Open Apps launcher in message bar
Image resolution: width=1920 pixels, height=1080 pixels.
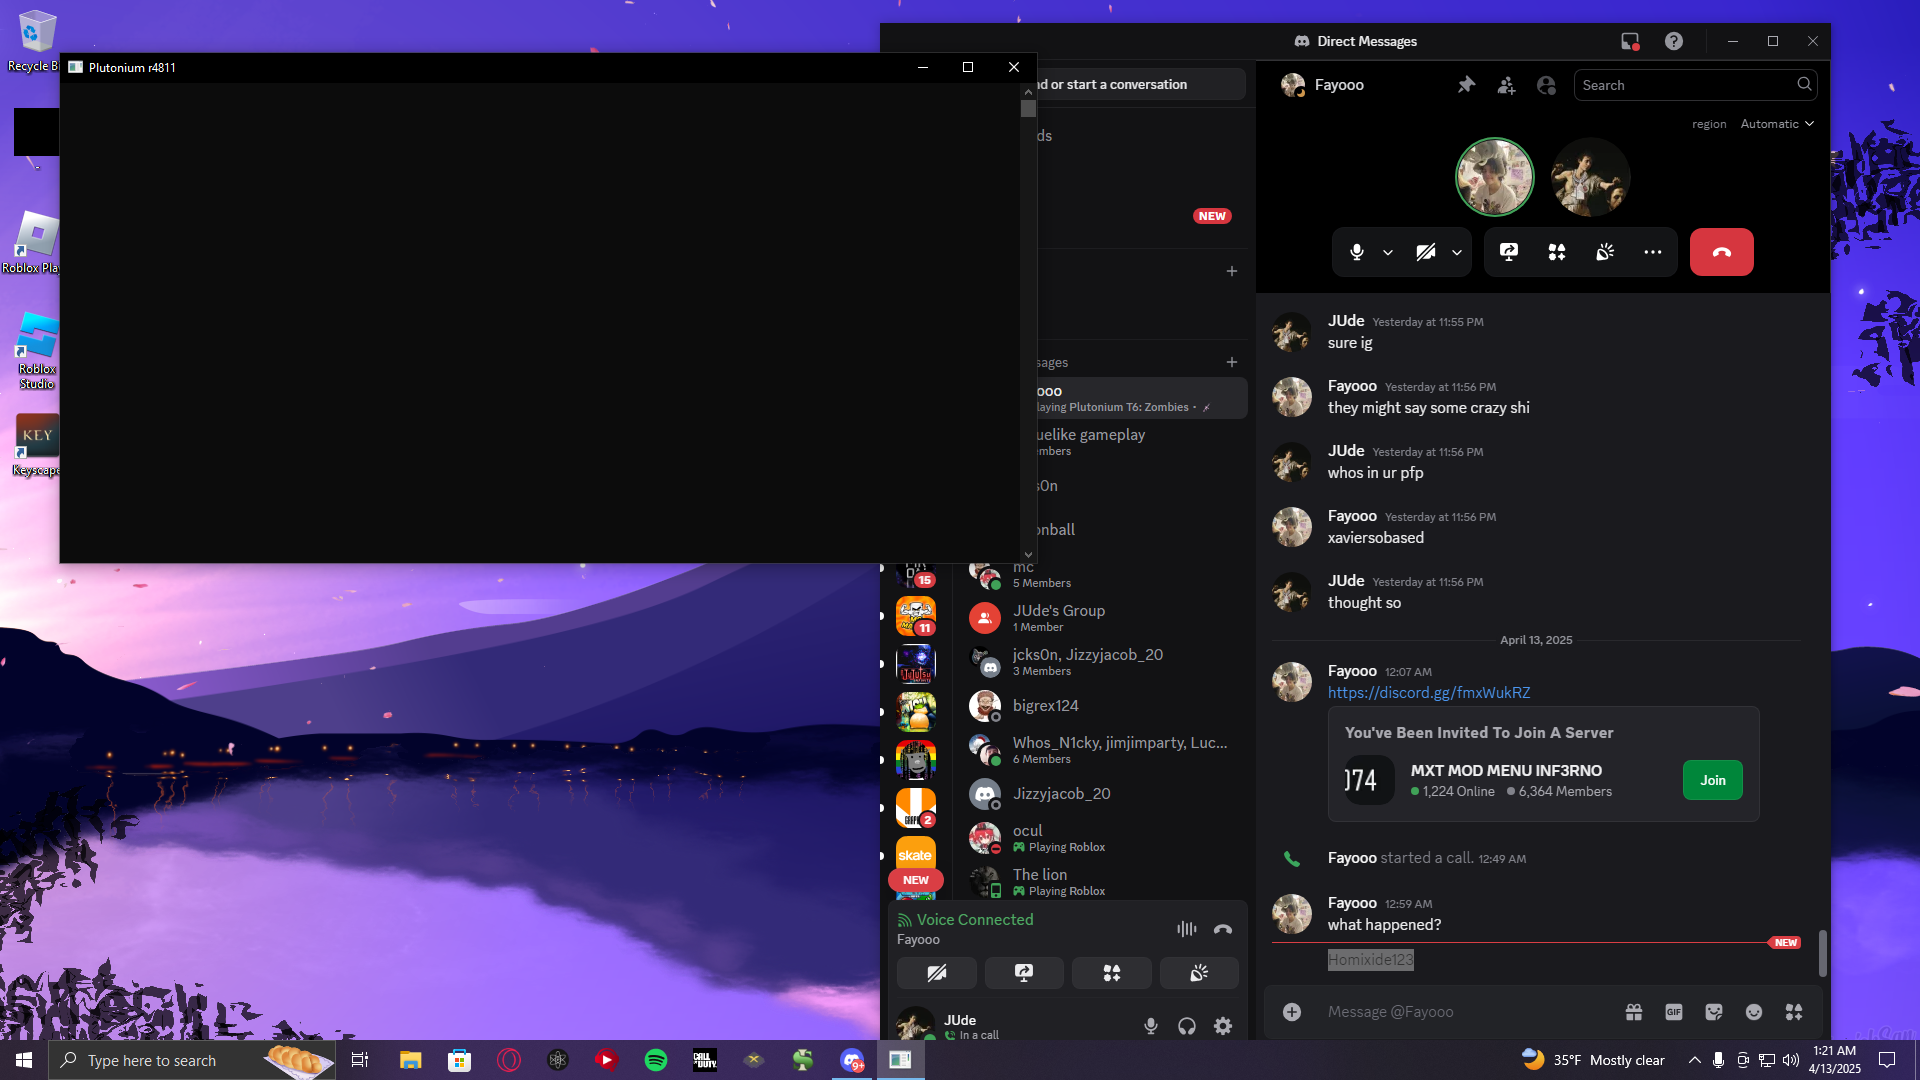click(x=1794, y=1012)
